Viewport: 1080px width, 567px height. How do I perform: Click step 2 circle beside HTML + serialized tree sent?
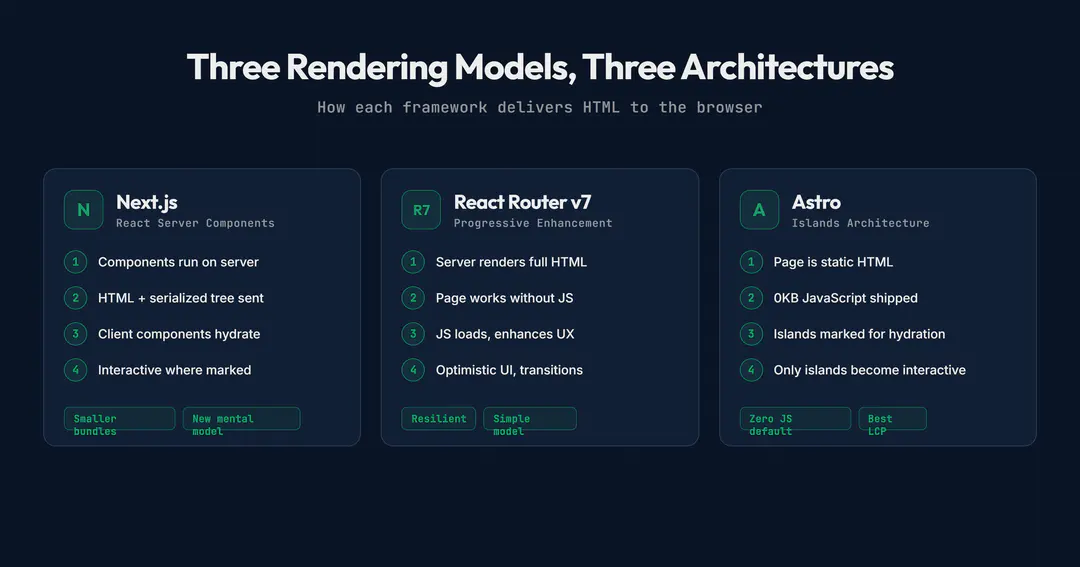(x=76, y=298)
